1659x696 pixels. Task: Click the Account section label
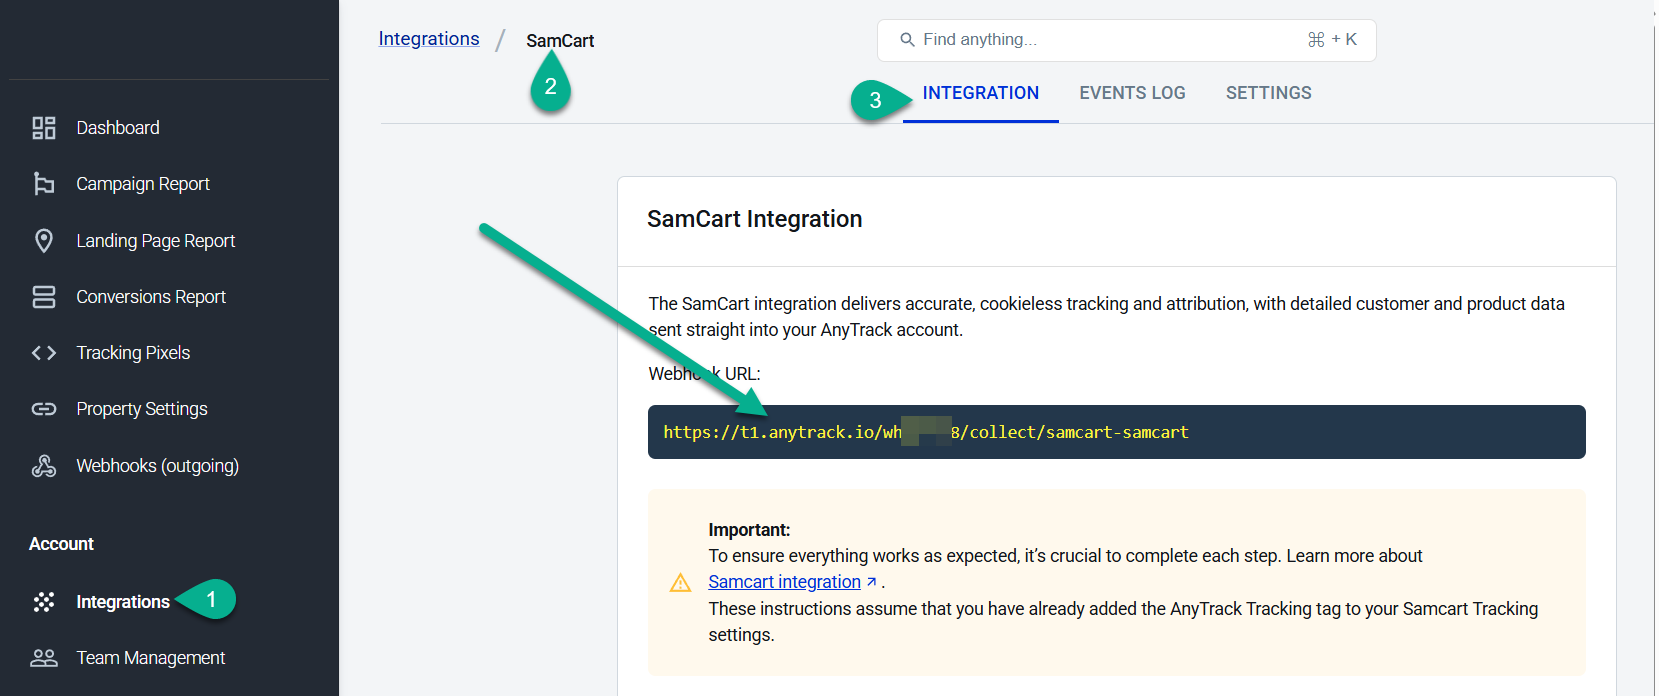[x=61, y=544]
